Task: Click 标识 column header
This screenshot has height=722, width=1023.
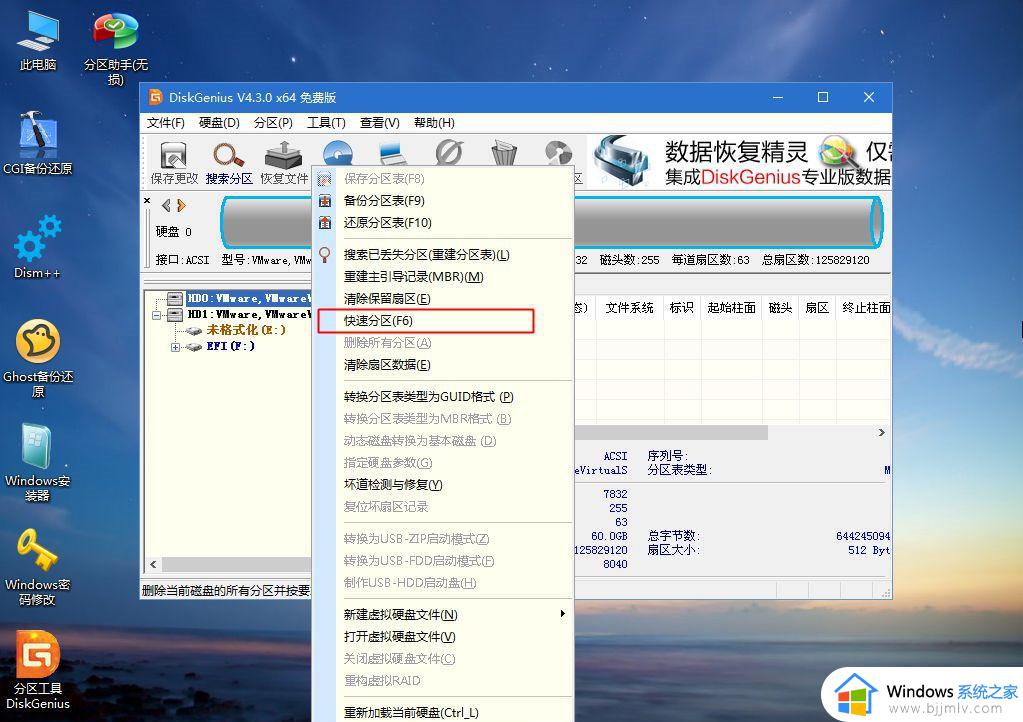Action: point(682,308)
